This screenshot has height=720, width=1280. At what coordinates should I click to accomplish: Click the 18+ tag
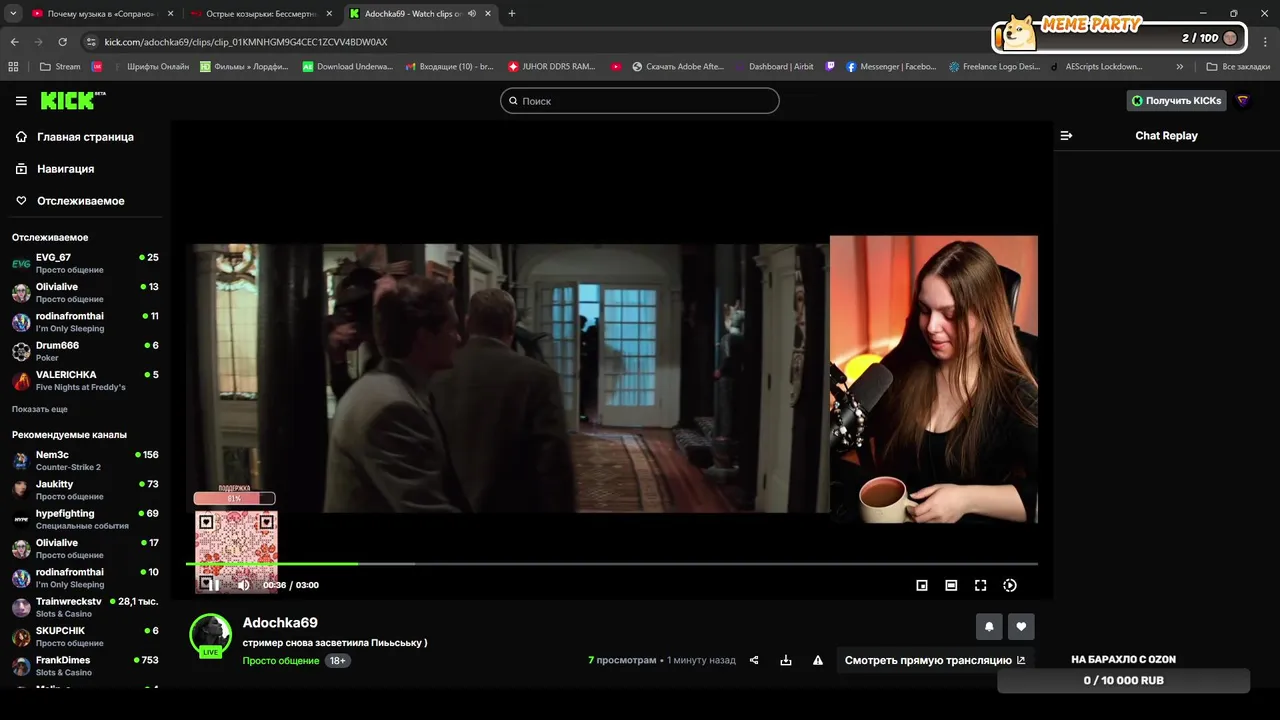click(x=338, y=661)
